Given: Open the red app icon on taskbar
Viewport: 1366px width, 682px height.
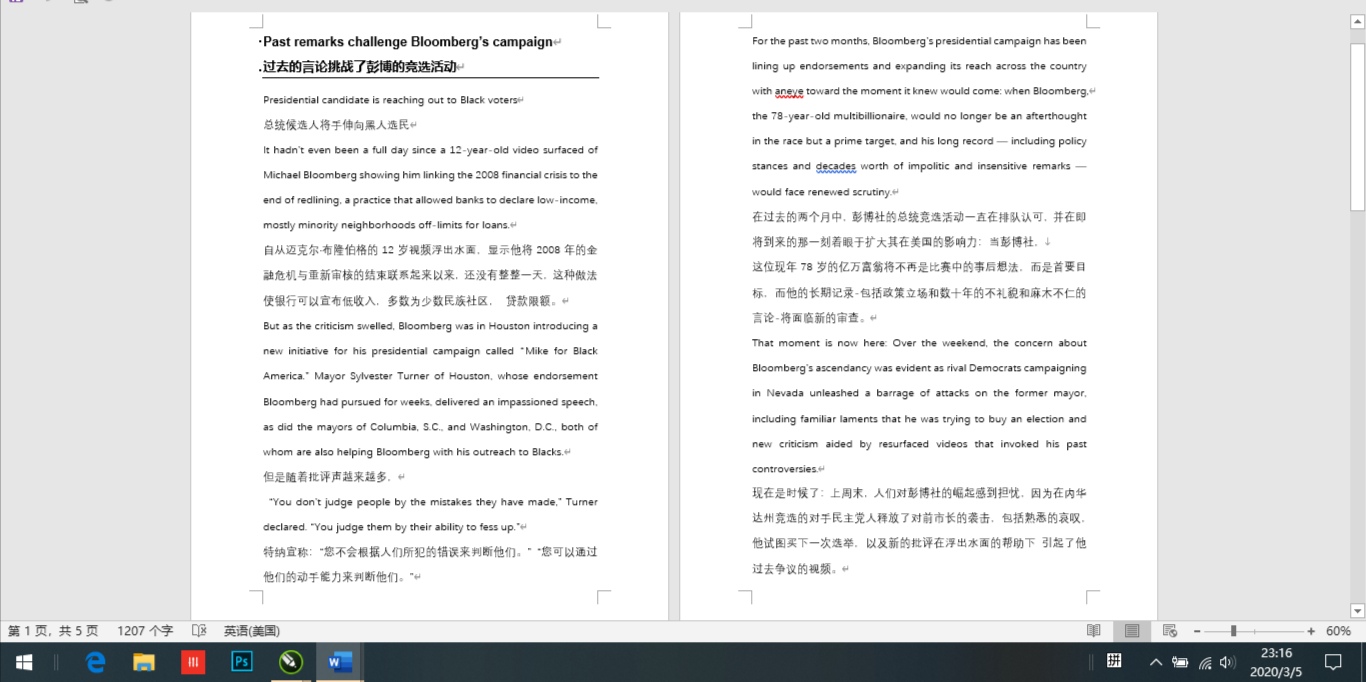Looking at the screenshot, I should pyautogui.click(x=193, y=662).
